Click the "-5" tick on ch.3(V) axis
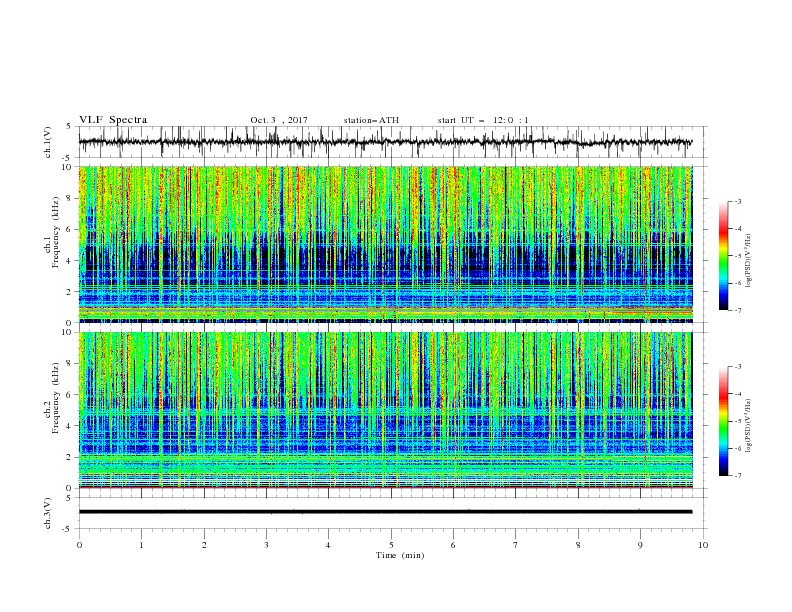 [x=68, y=529]
